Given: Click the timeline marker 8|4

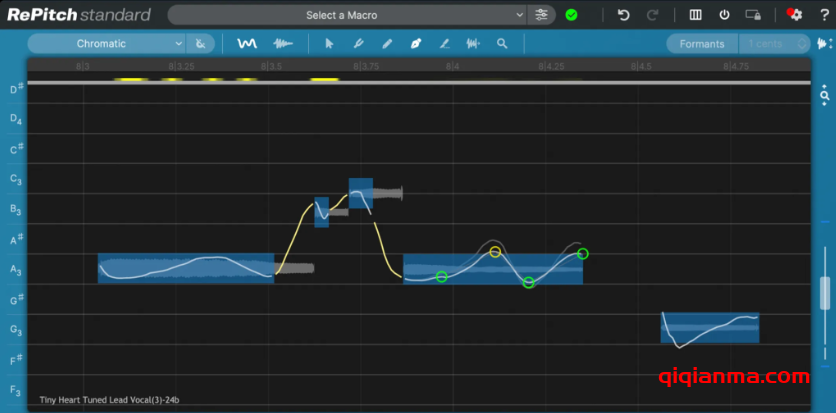Looking at the screenshot, I should click(x=453, y=67).
